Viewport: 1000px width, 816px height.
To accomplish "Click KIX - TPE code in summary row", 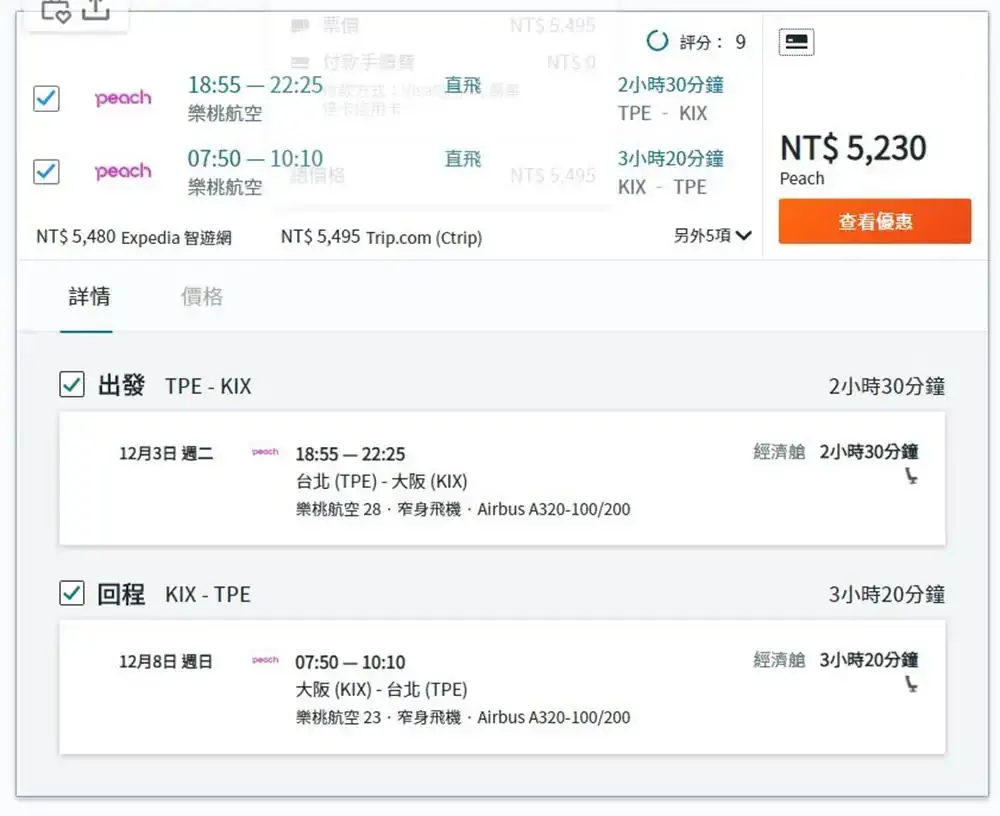I will click(662, 187).
